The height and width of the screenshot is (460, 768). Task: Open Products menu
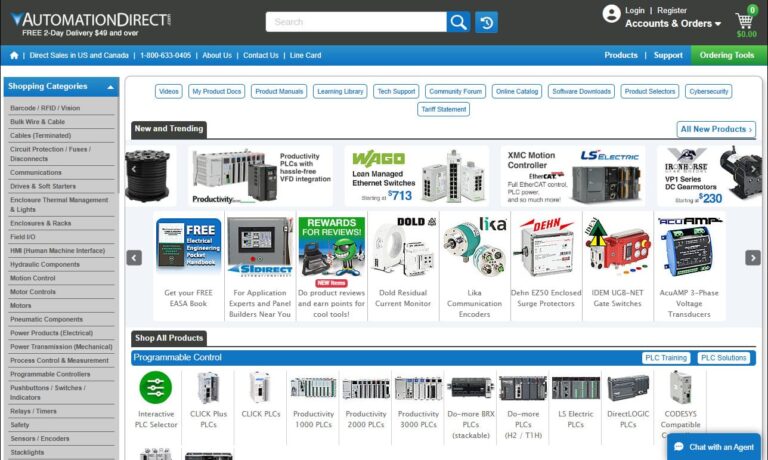[621, 55]
